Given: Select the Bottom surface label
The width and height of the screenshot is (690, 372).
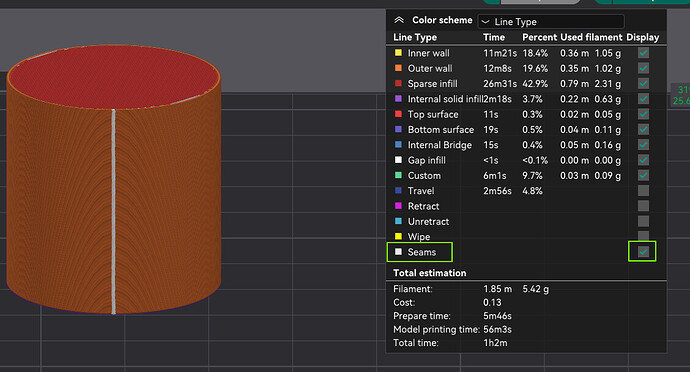Looking at the screenshot, I should click(441, 130).
